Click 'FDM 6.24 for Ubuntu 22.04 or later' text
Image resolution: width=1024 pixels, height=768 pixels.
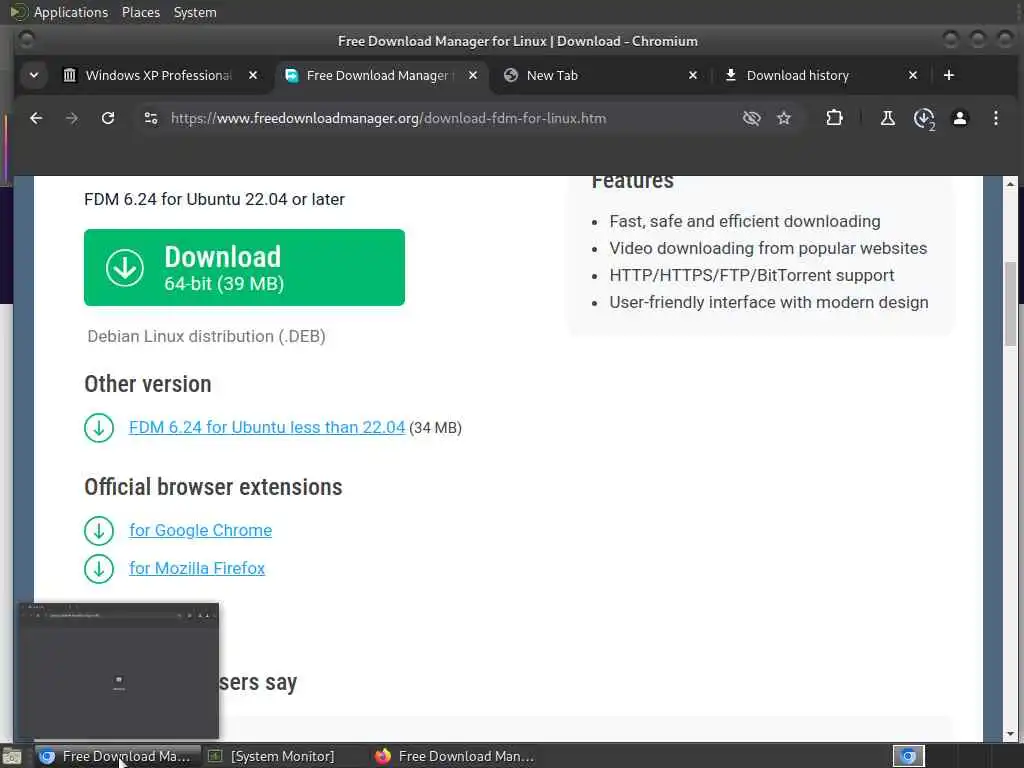(214, 199)
